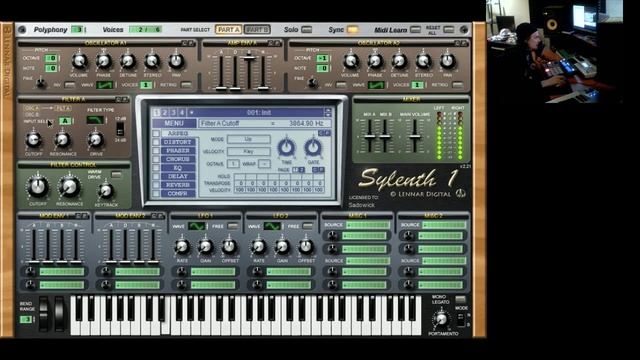Click the PART B button
640x360 pixels.
tap(257, 30)
